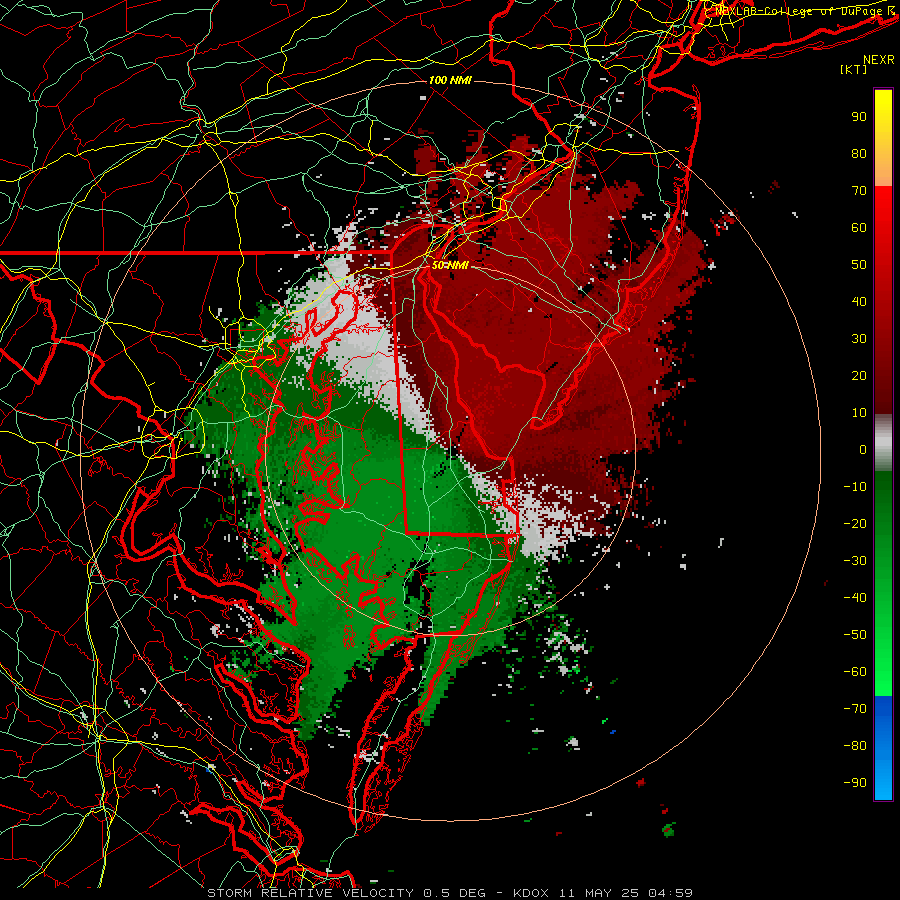Image resolution: width=900 pixels, height=900 pixels.
Task: Click the NEXR label above color scale
Action: click(879, 60)
